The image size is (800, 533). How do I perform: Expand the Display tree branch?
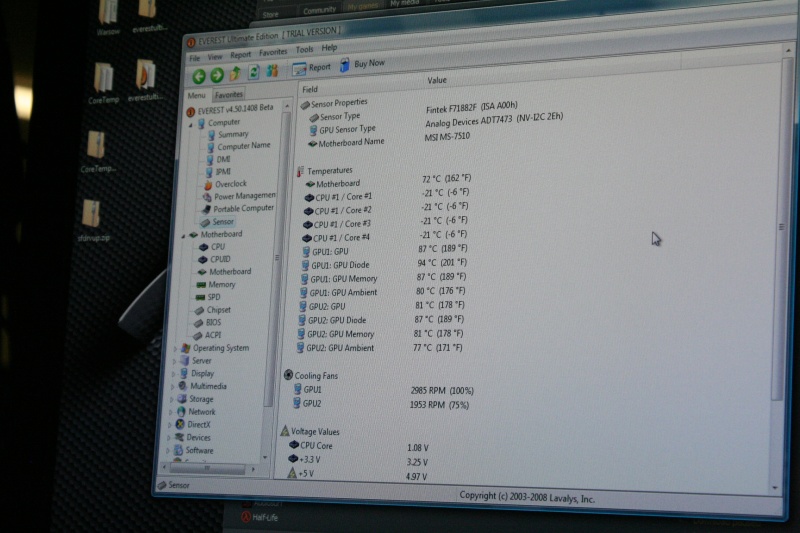pyautogui.click(x=173, y=375)
